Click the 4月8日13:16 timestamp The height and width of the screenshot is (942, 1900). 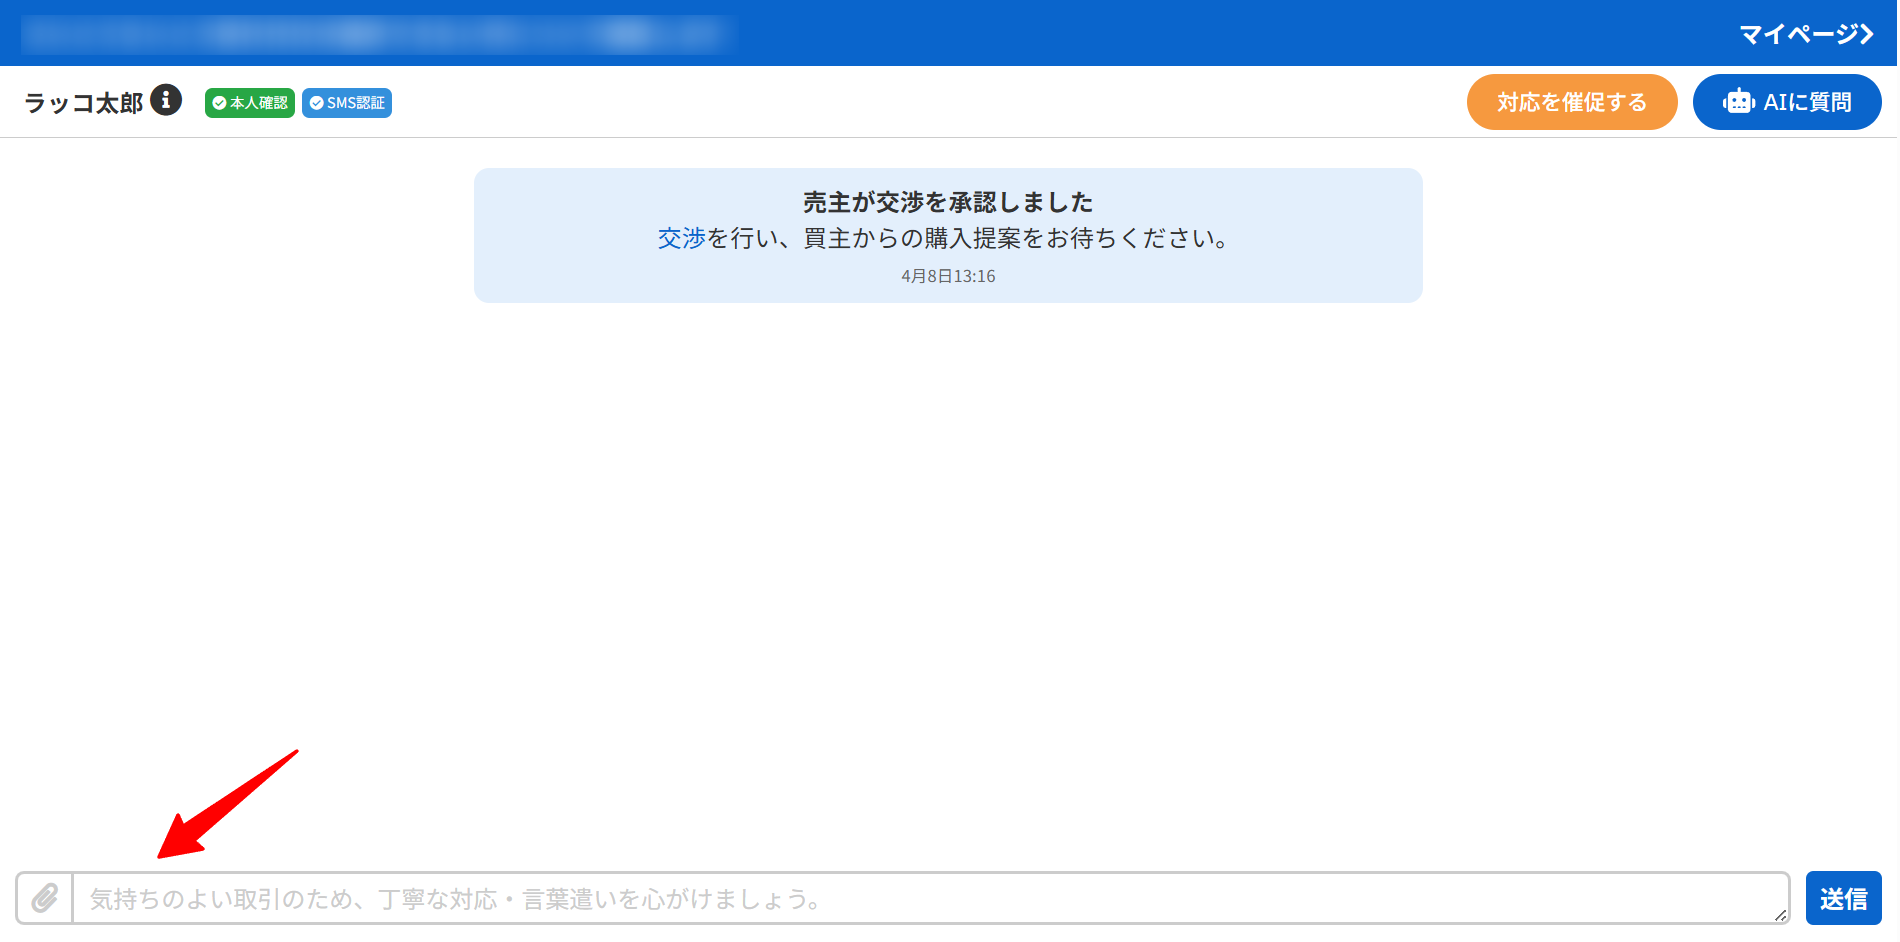(948, 276)
